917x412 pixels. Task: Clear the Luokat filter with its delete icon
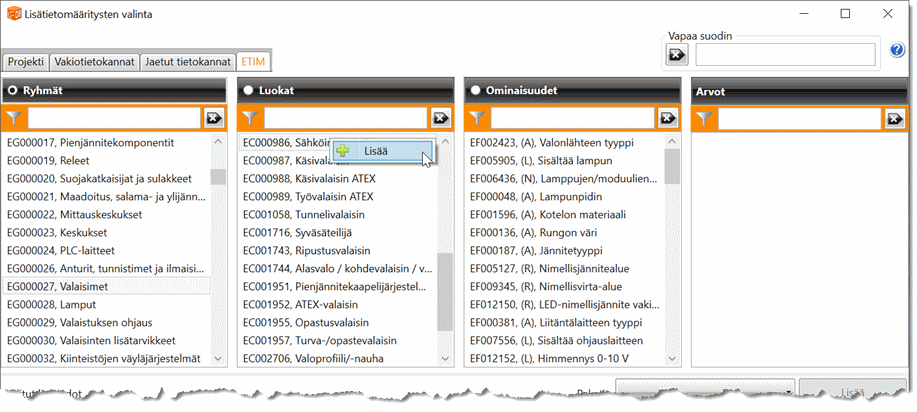(x=441, y=118)
